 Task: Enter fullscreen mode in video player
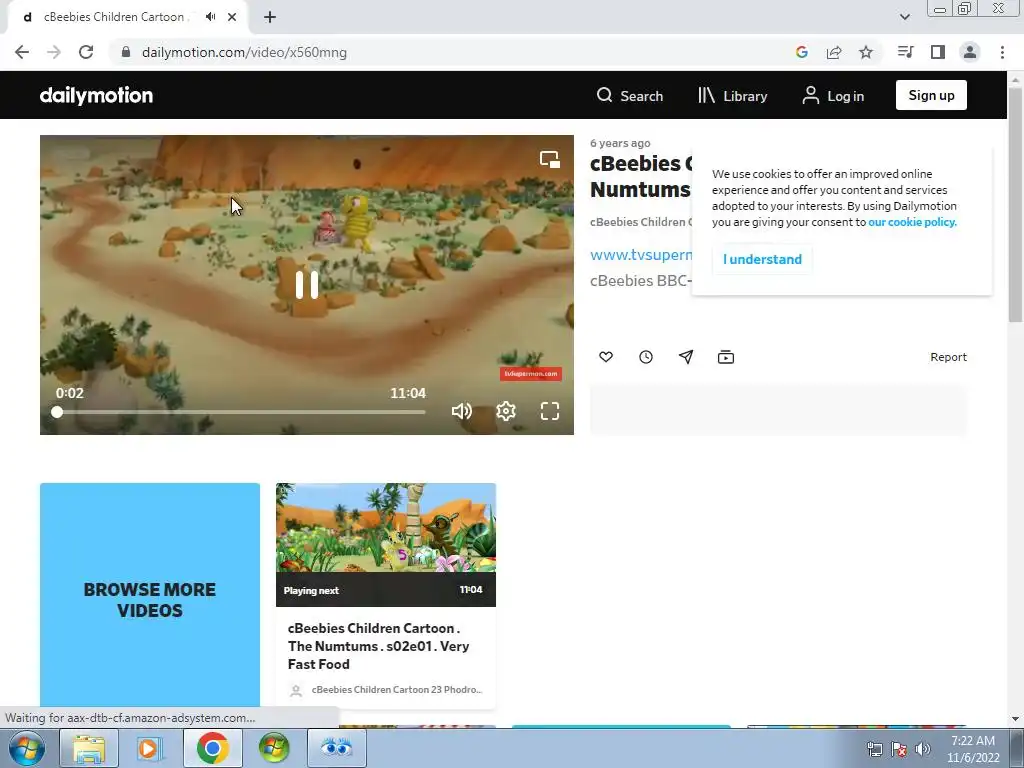[550, 411]
